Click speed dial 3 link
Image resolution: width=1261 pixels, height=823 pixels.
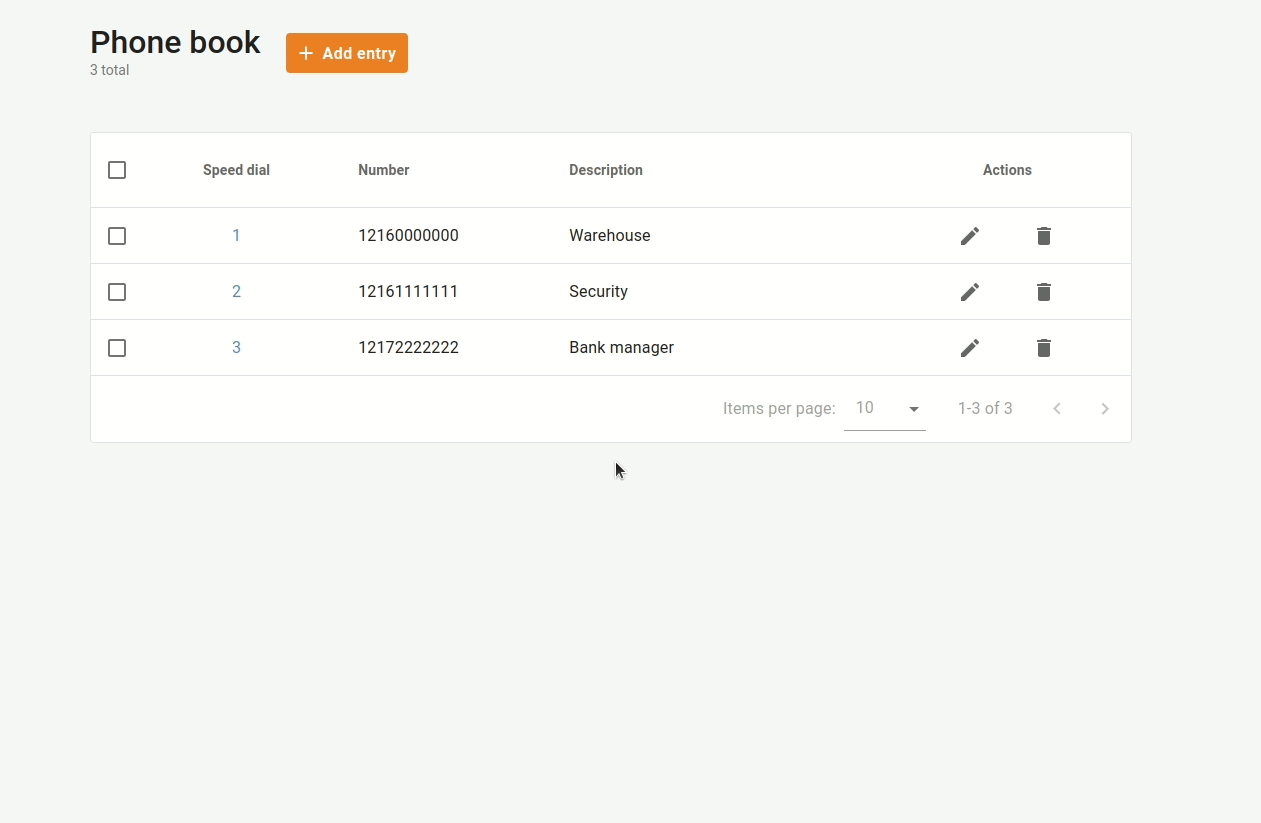click(236, 348)
